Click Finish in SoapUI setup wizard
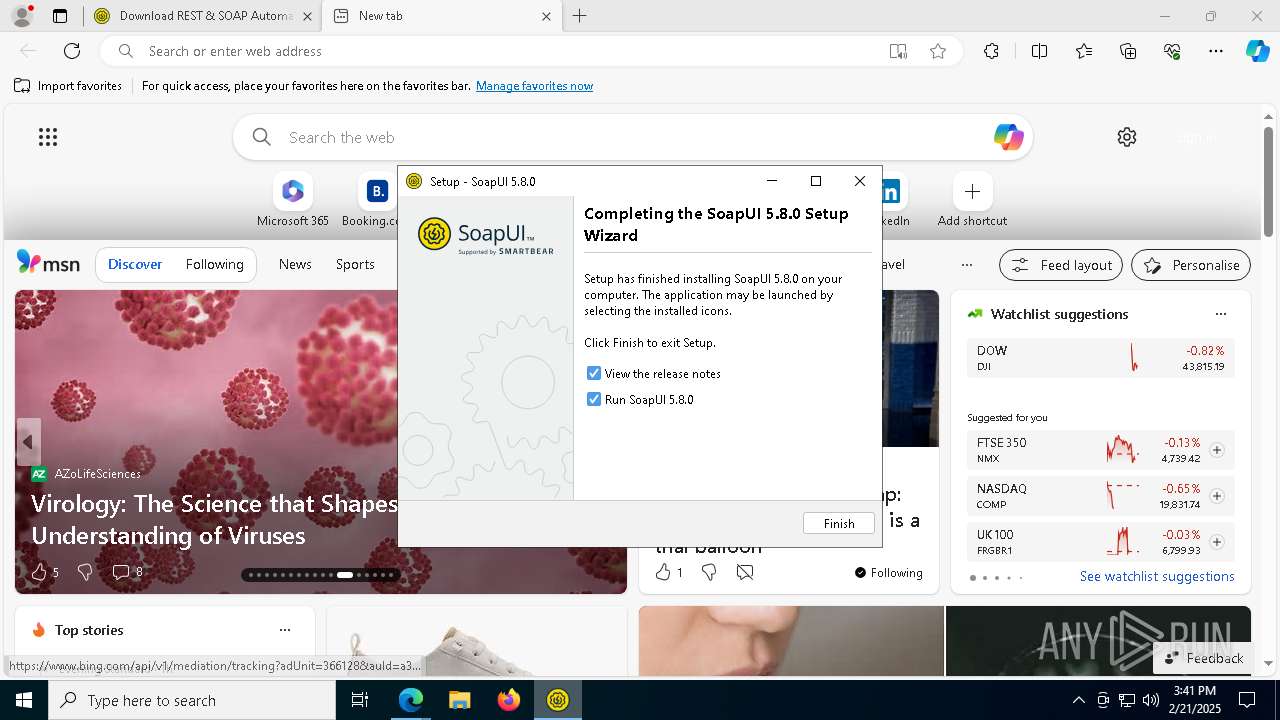This screenshot has height=720, width=1280. pyautogui.click(x=838, y=523)
